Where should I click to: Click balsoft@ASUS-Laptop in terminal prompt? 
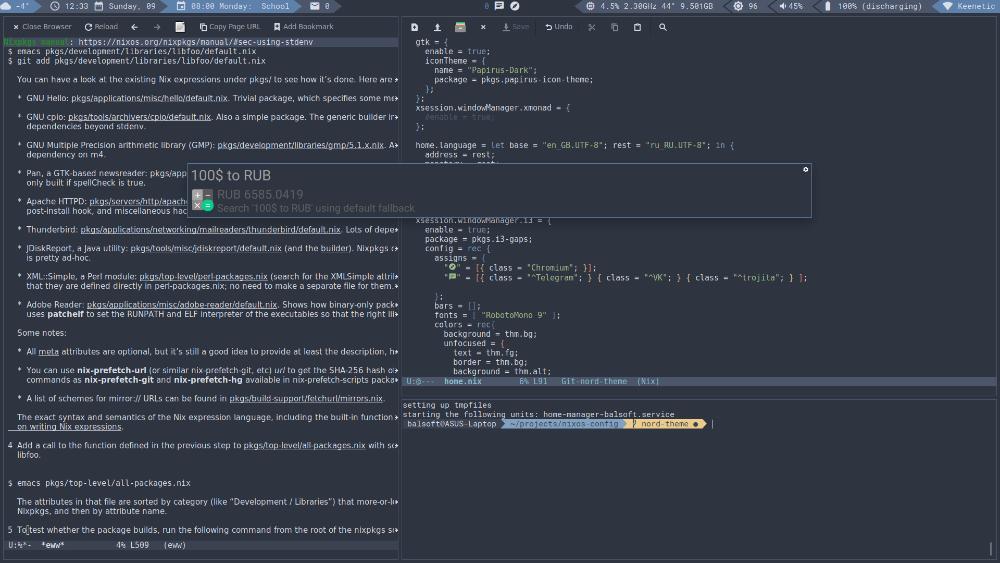(x=452, y=424)
